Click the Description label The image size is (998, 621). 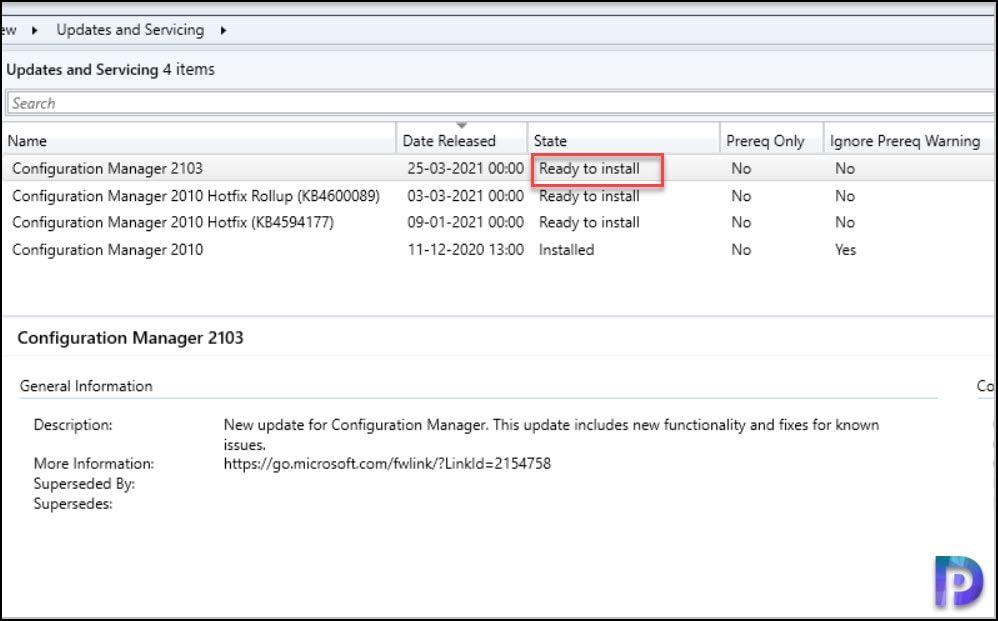coord(73,424)
